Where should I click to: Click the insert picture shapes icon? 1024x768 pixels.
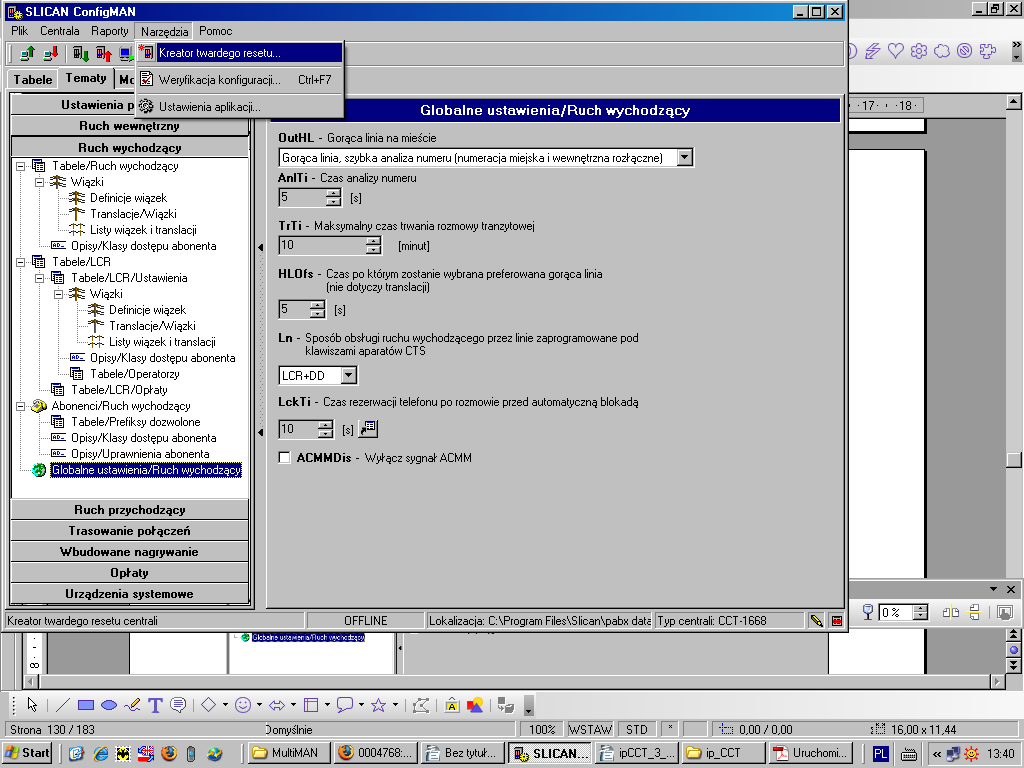[x=475, y=705]
